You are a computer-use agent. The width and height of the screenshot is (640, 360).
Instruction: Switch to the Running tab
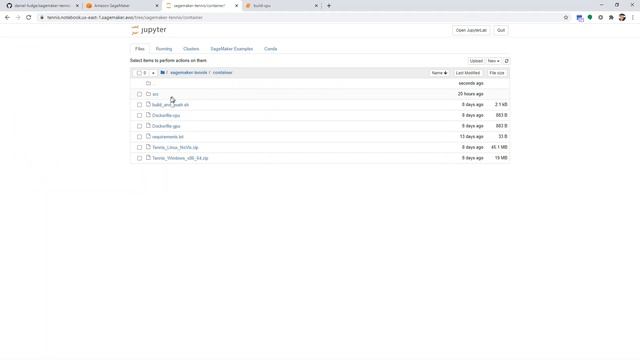pyautogui.click(x=164, y=49)
